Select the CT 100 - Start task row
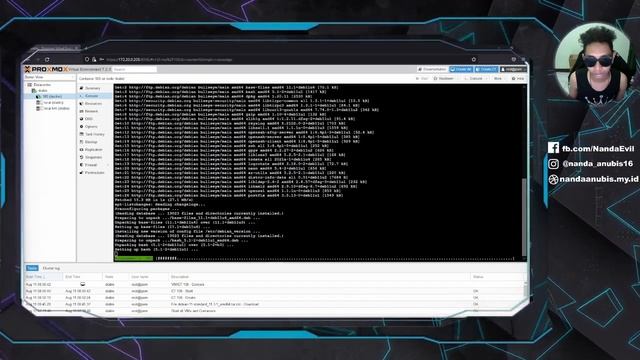Image resolution: width=640 pixels, height=360 pixels. coord(273,291)
